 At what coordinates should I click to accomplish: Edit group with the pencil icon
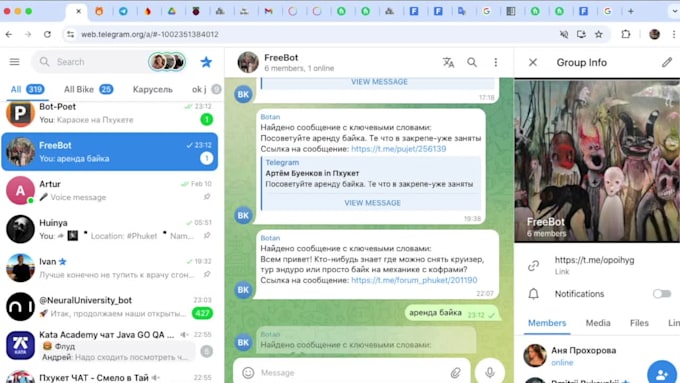point(667,62)
